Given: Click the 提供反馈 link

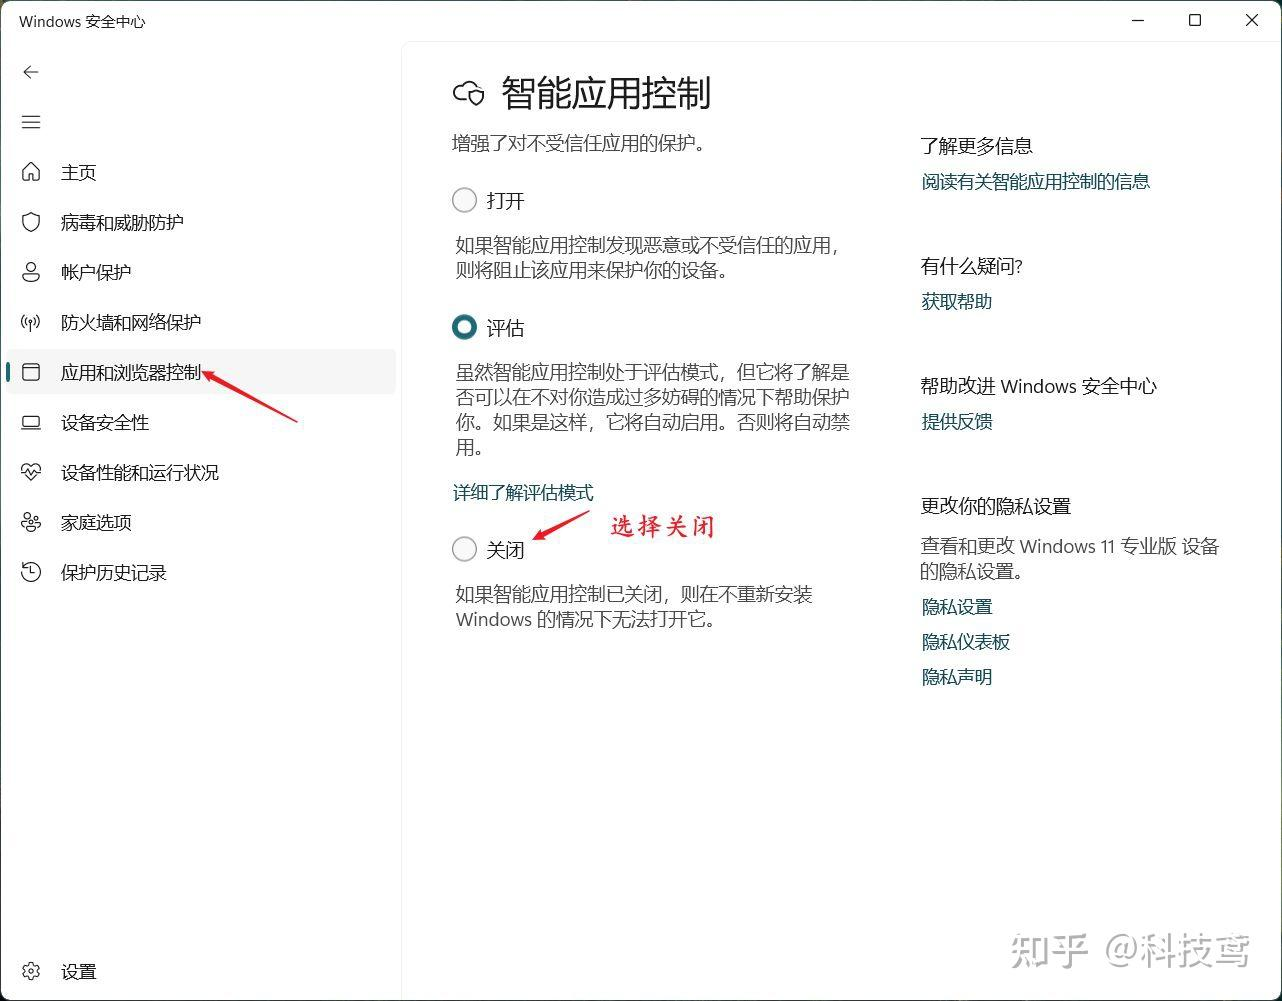Looking at the screenshot, I should (x=956, y=421).
